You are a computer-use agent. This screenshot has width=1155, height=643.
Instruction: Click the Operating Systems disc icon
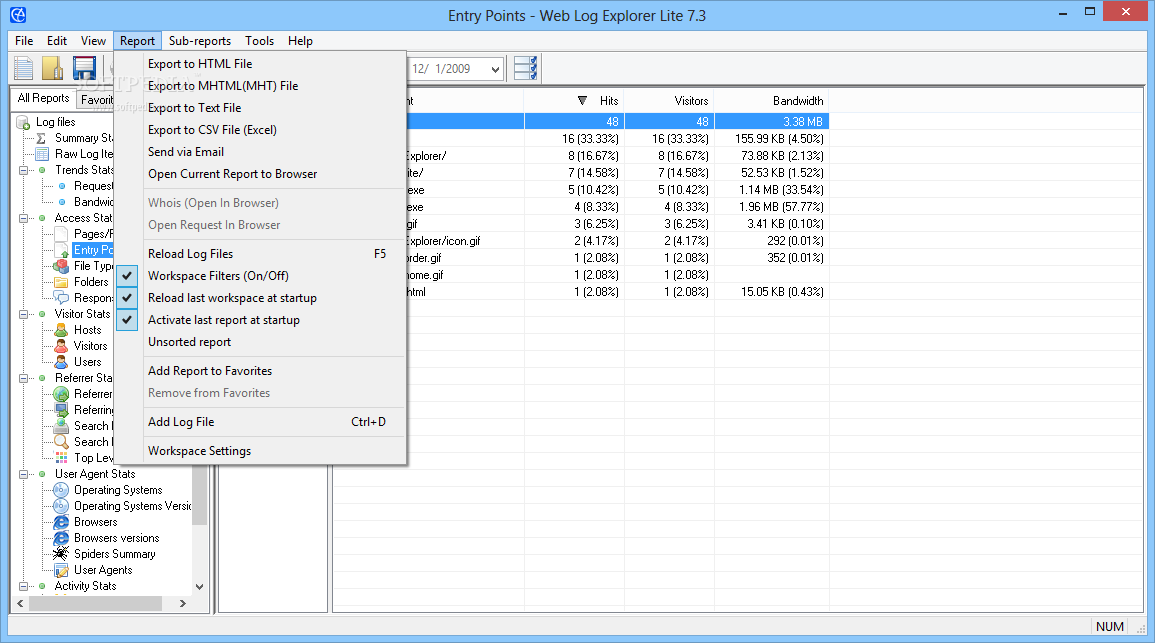[x=61, y=490]
